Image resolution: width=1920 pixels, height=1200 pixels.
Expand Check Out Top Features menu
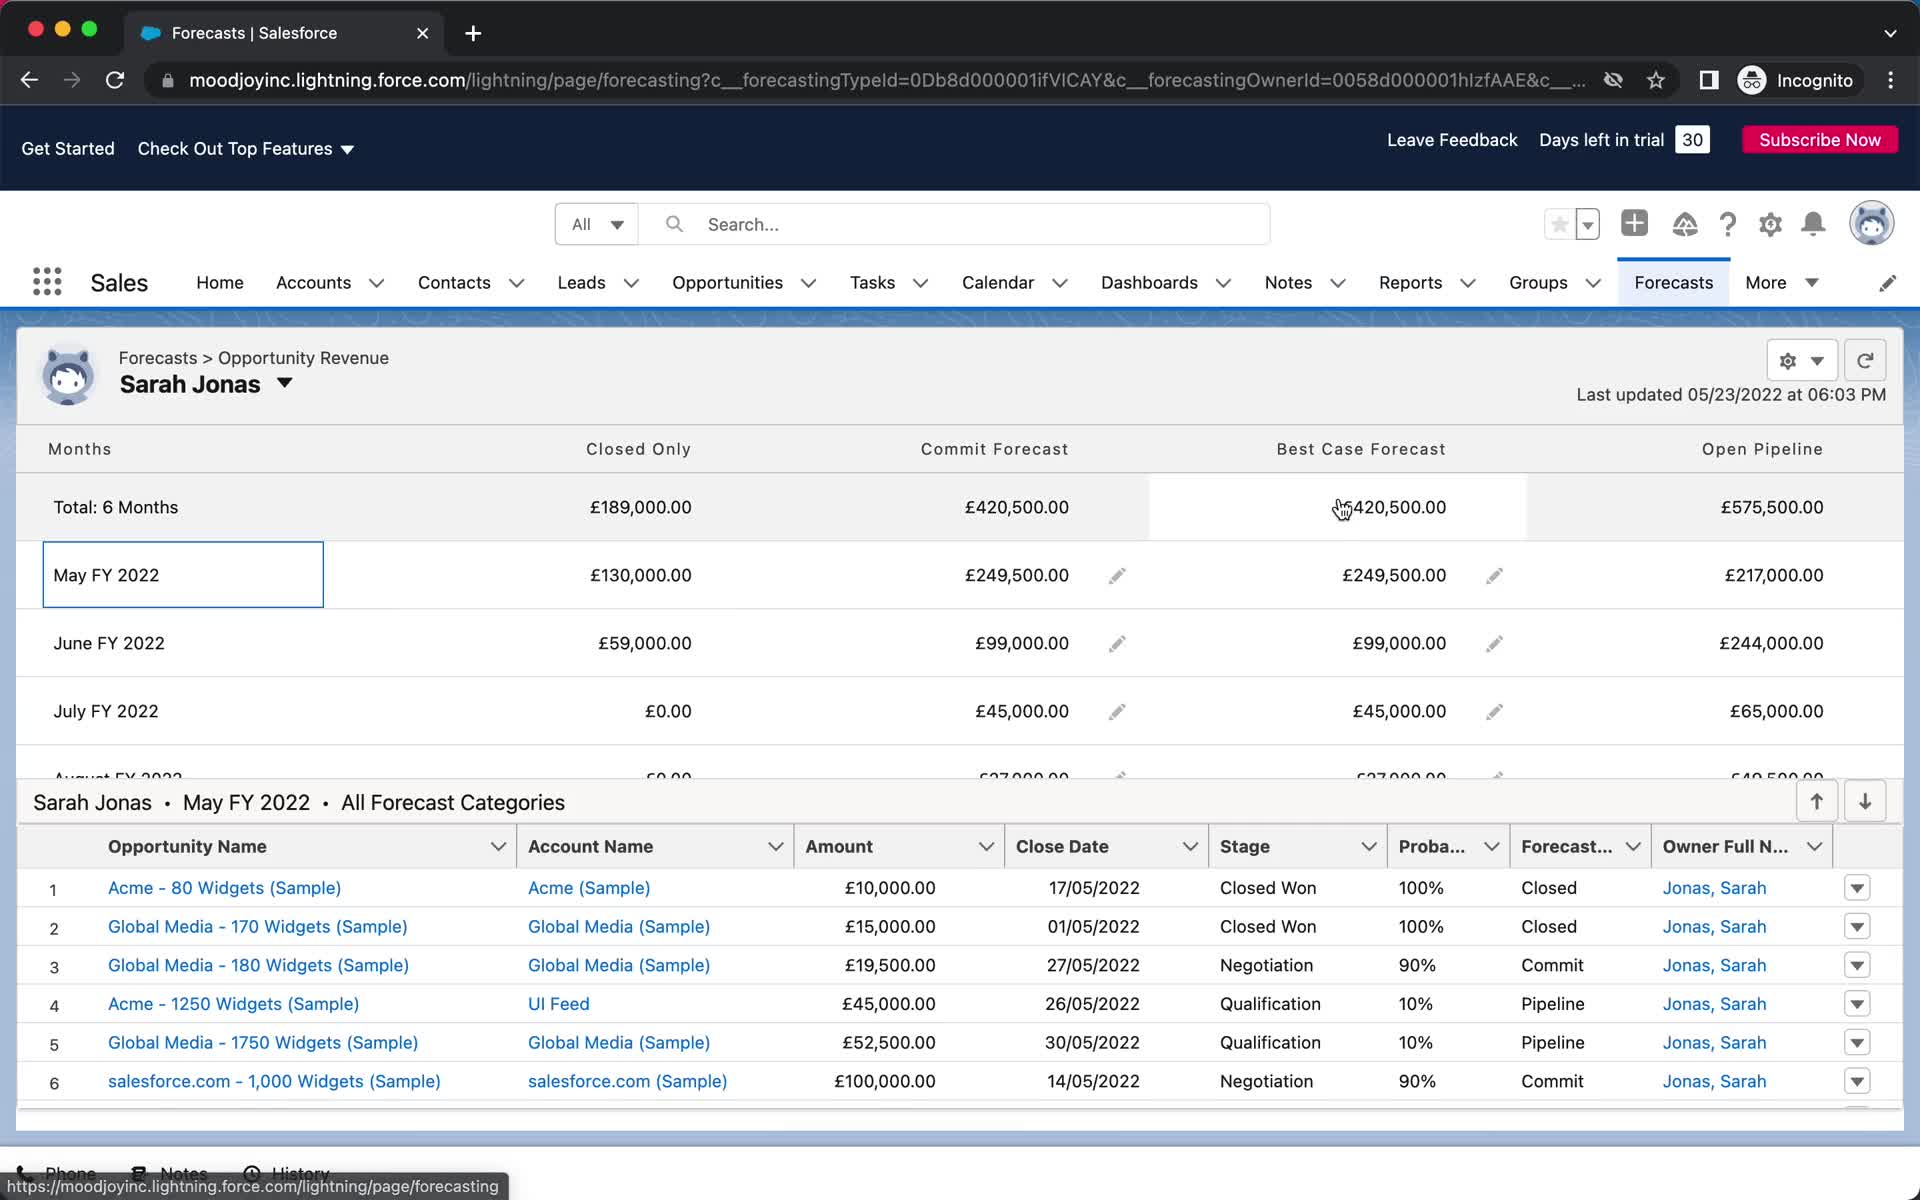246,148
